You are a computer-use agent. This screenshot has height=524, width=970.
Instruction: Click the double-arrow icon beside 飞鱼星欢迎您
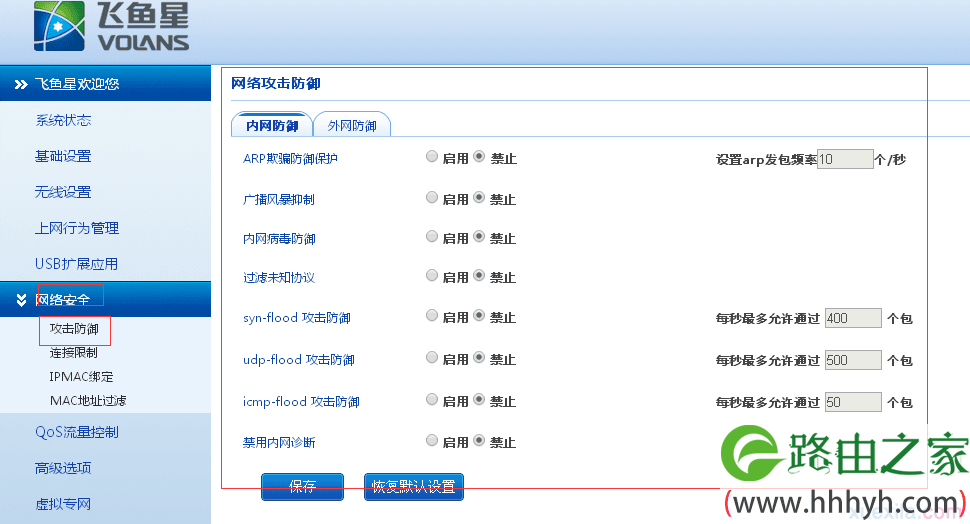(x=21, y=84)
